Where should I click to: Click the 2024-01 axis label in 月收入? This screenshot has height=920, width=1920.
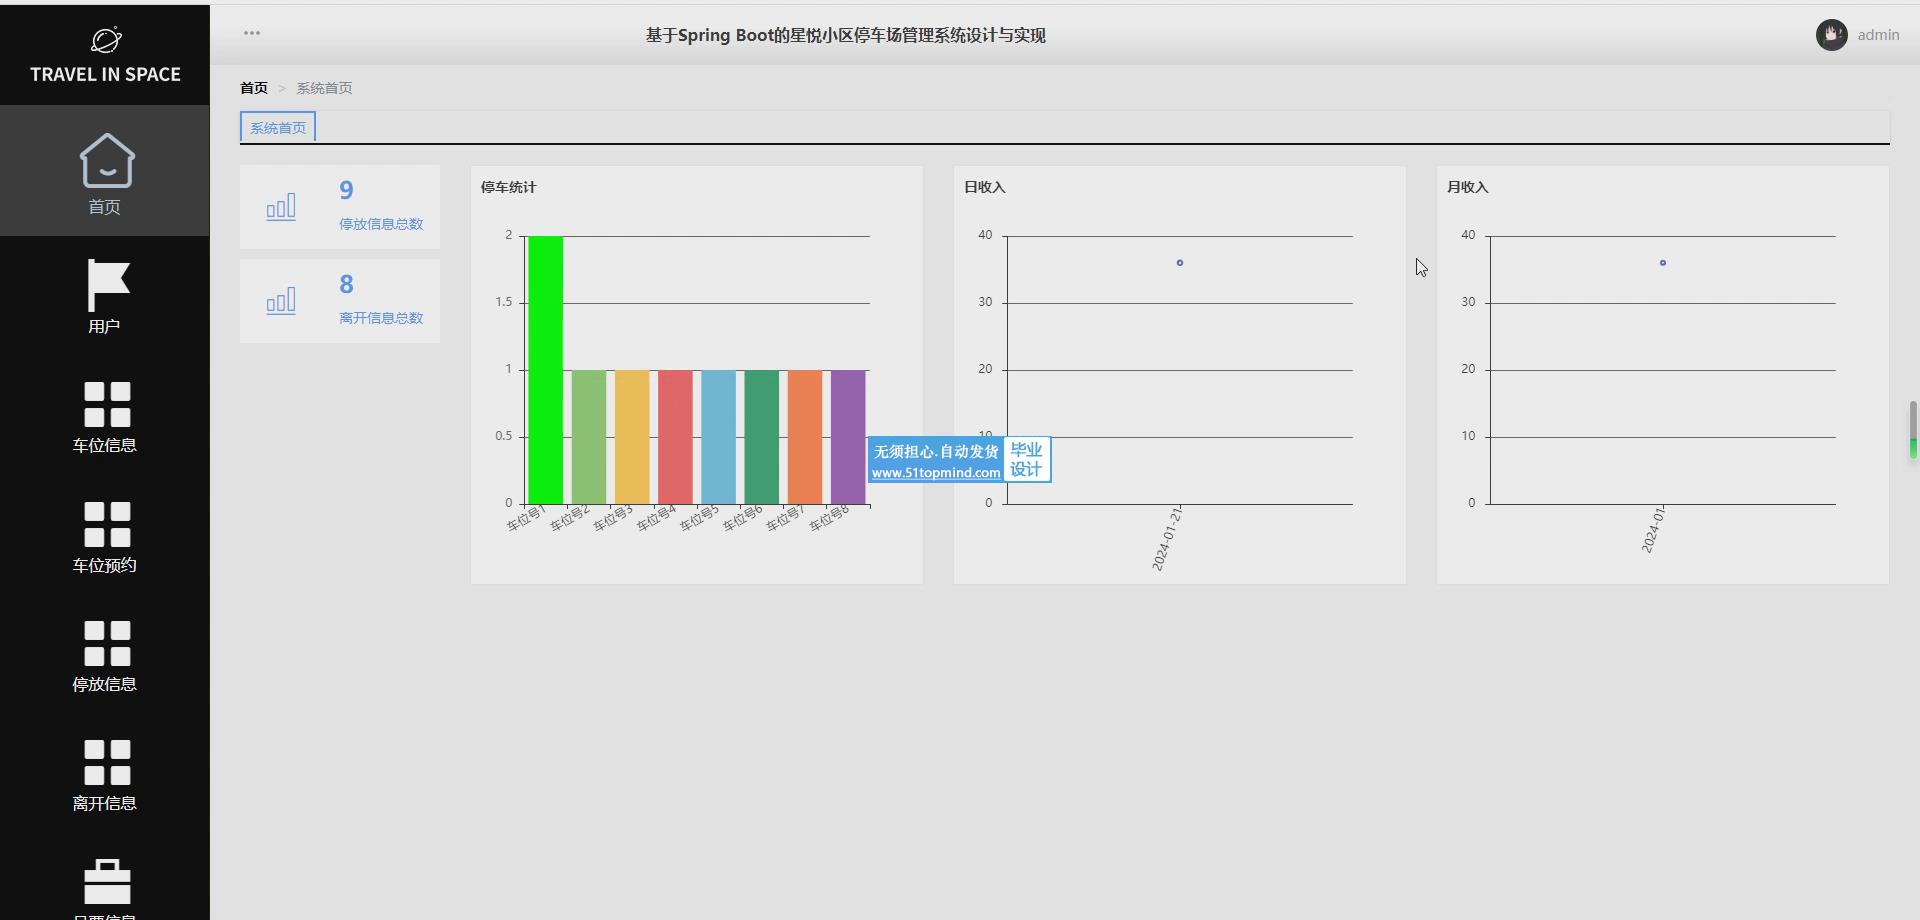(1653, 530)
